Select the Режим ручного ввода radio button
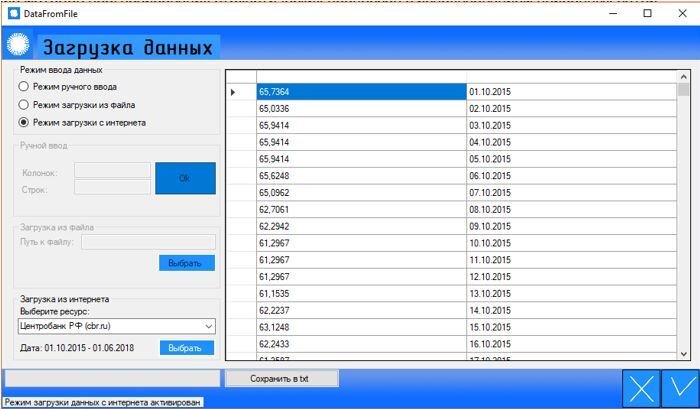This screenshot has height=409, width=700. point(24,87)
